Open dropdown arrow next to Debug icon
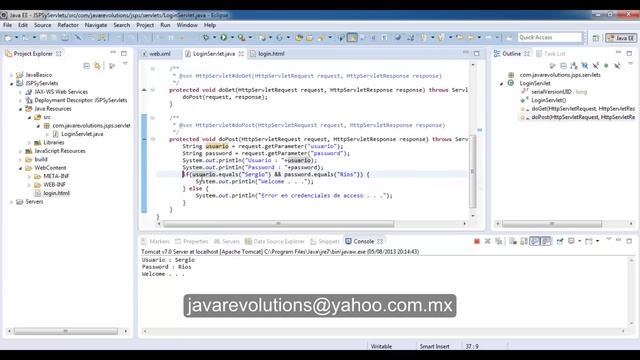Screen dimensions: 640x360 pyautogui.click(x=214, y=38)
